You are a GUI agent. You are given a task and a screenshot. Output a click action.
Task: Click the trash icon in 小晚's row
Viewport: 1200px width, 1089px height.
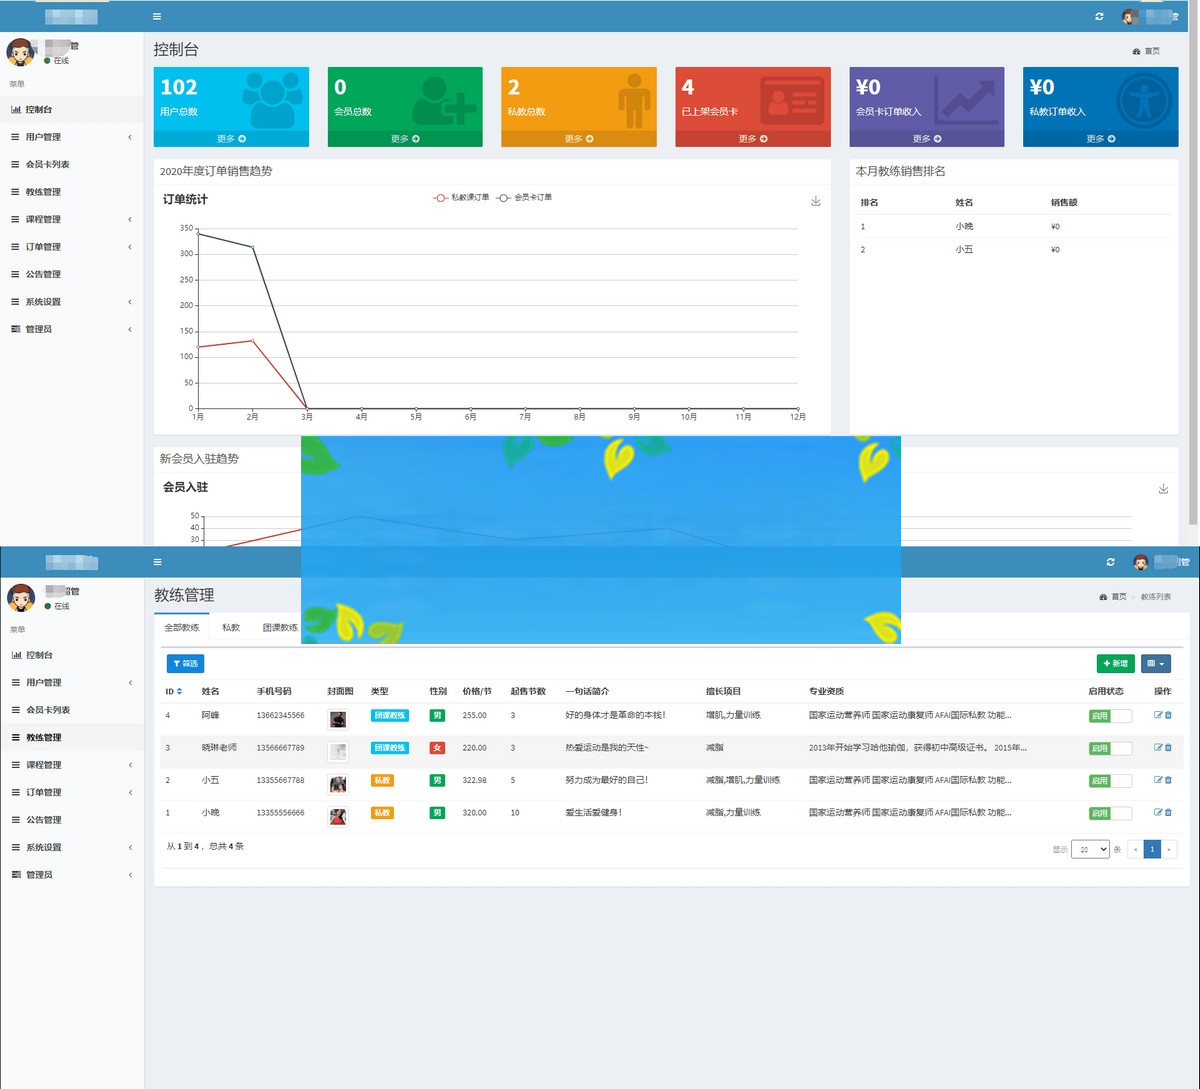click(x=1168, y=813)
